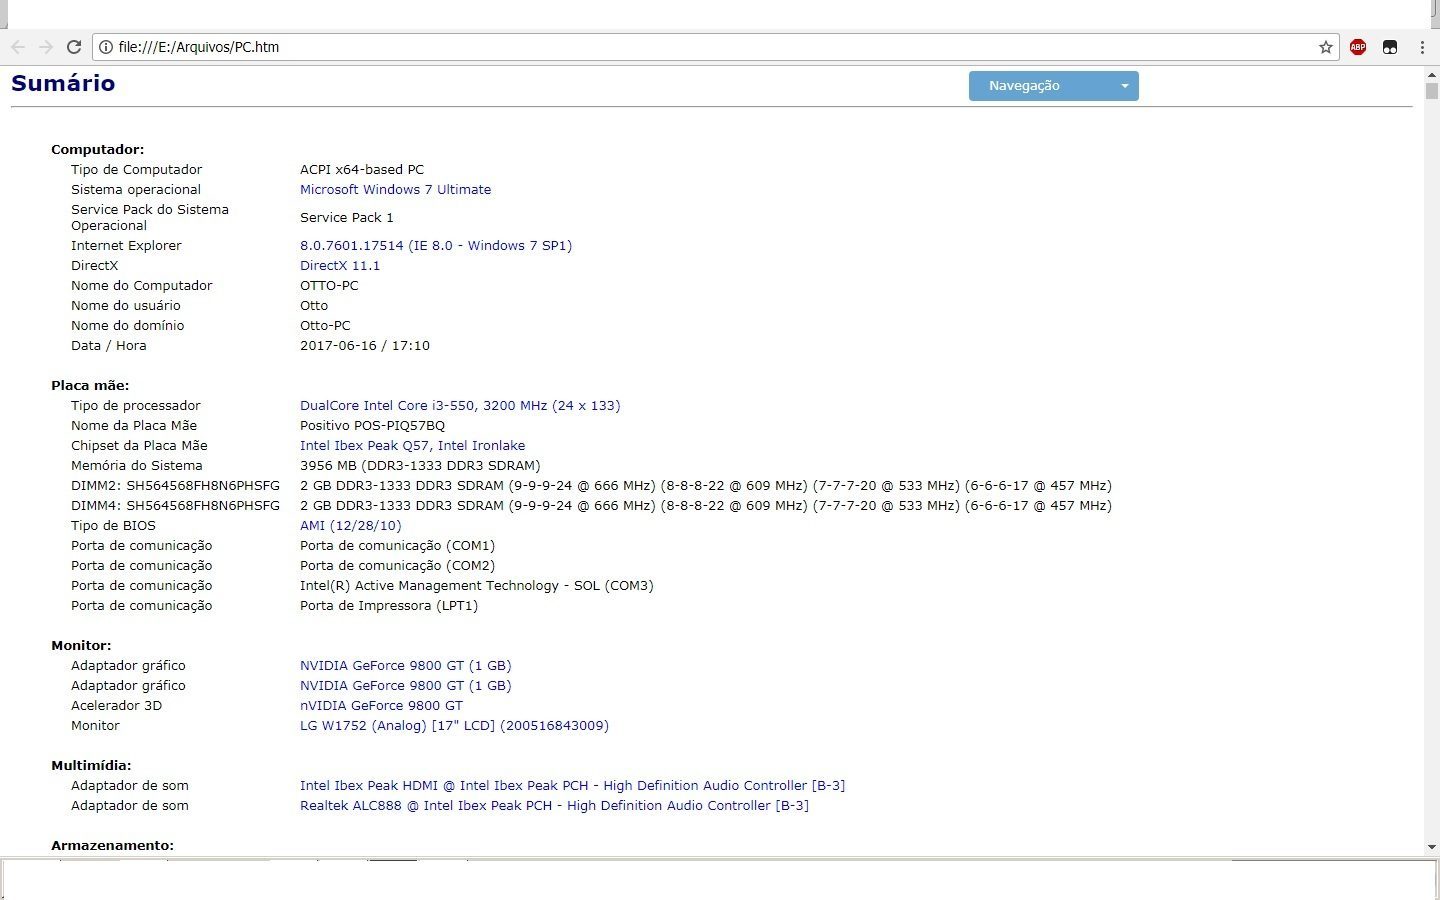The image size is (1440, 900).
Task: Open the DirectX 11.1 link
Action: [x=340, y=266]
